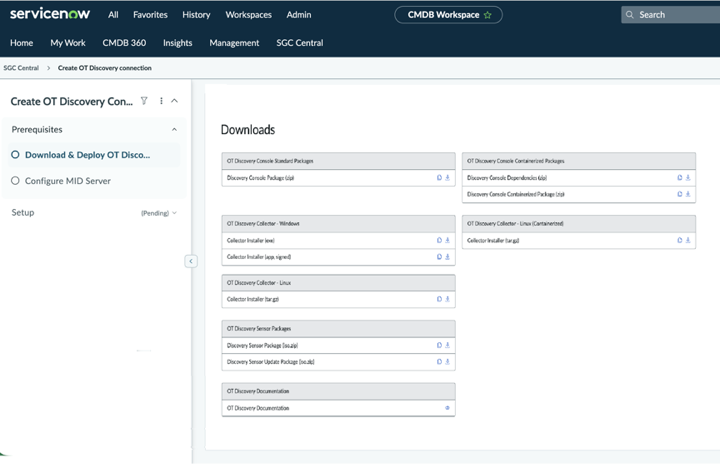Open the Favorites menu
Image resolution: width=720 pixels, height=468 pixels.
coord(150,15)
